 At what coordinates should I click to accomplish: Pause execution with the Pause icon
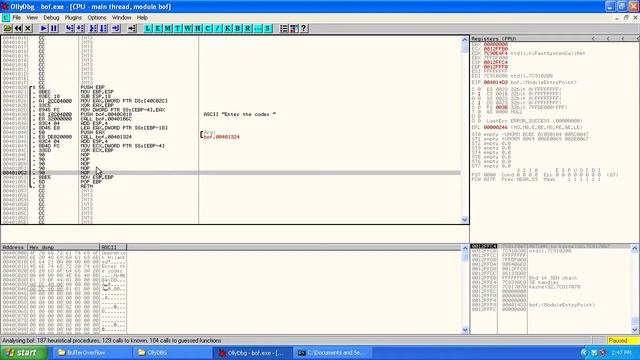tap(53, 28)
